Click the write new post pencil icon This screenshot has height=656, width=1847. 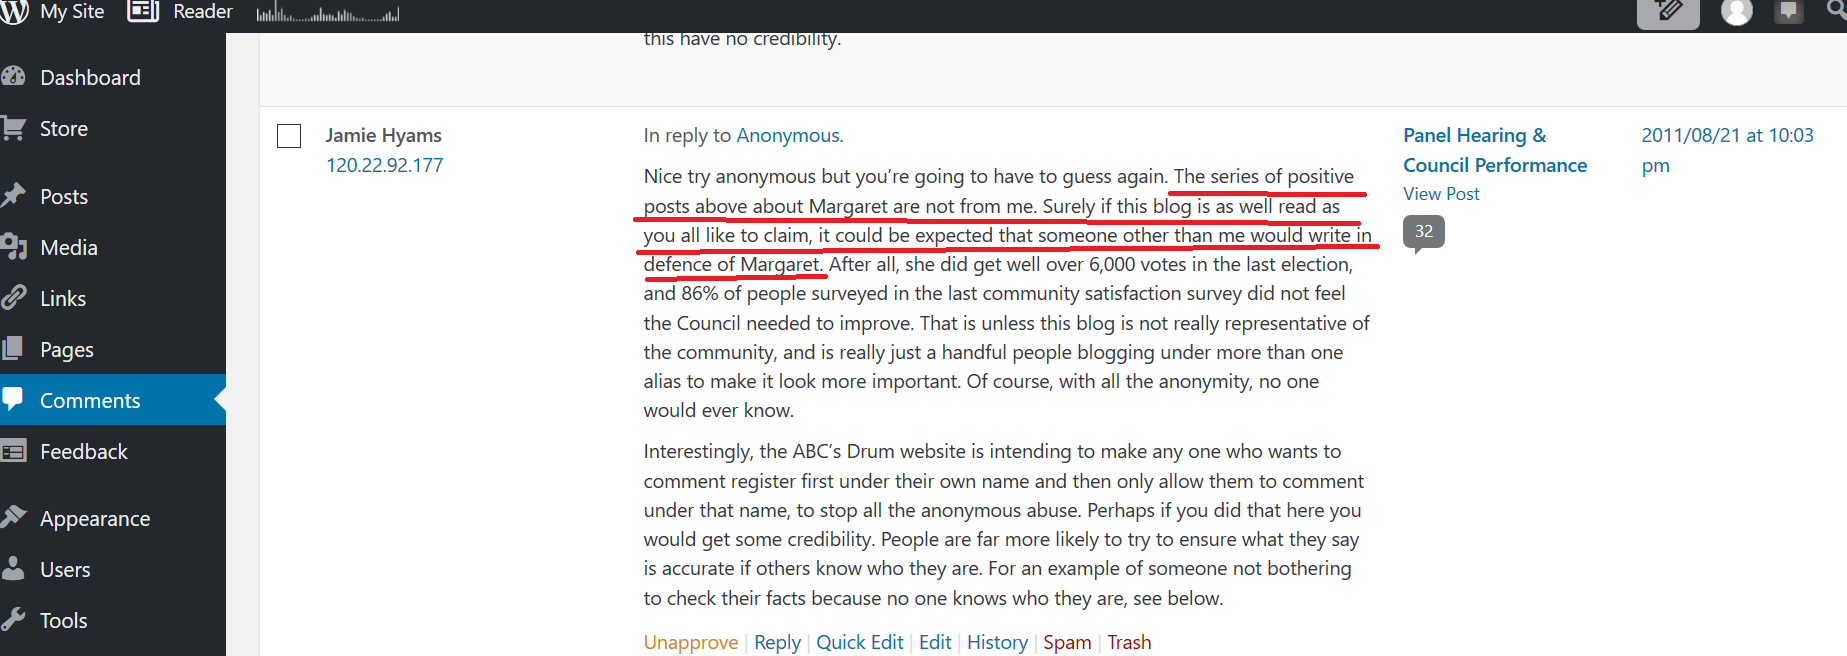(1667, 12)
